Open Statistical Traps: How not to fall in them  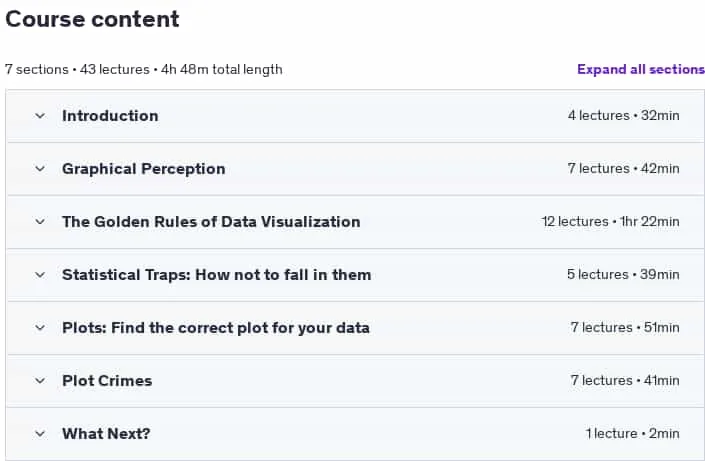[x=216, y=275]
